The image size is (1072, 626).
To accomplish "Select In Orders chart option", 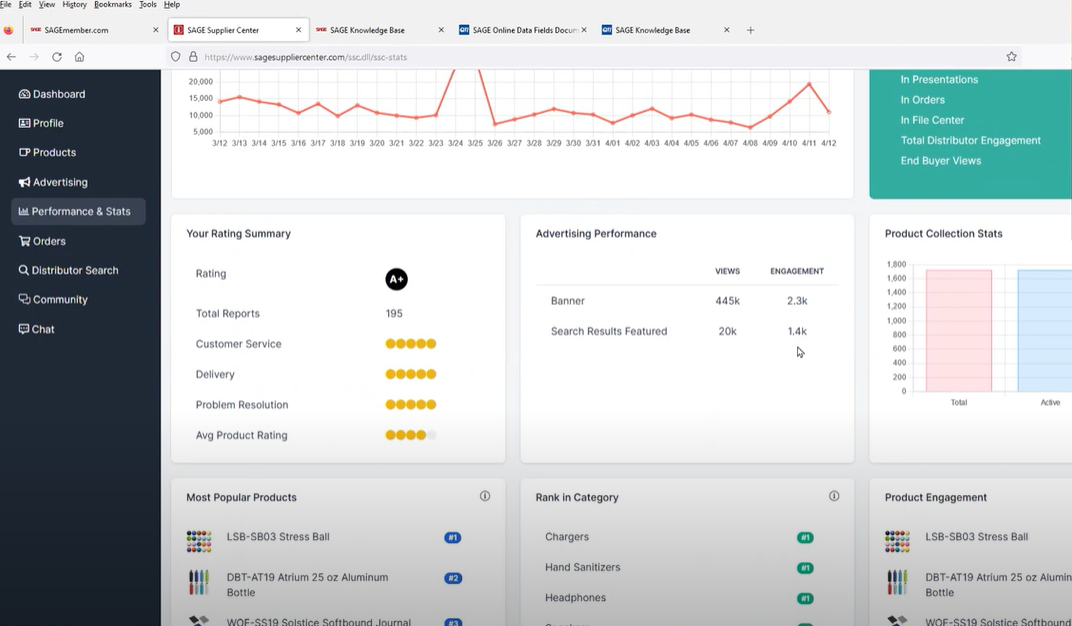I will [922, 100].
